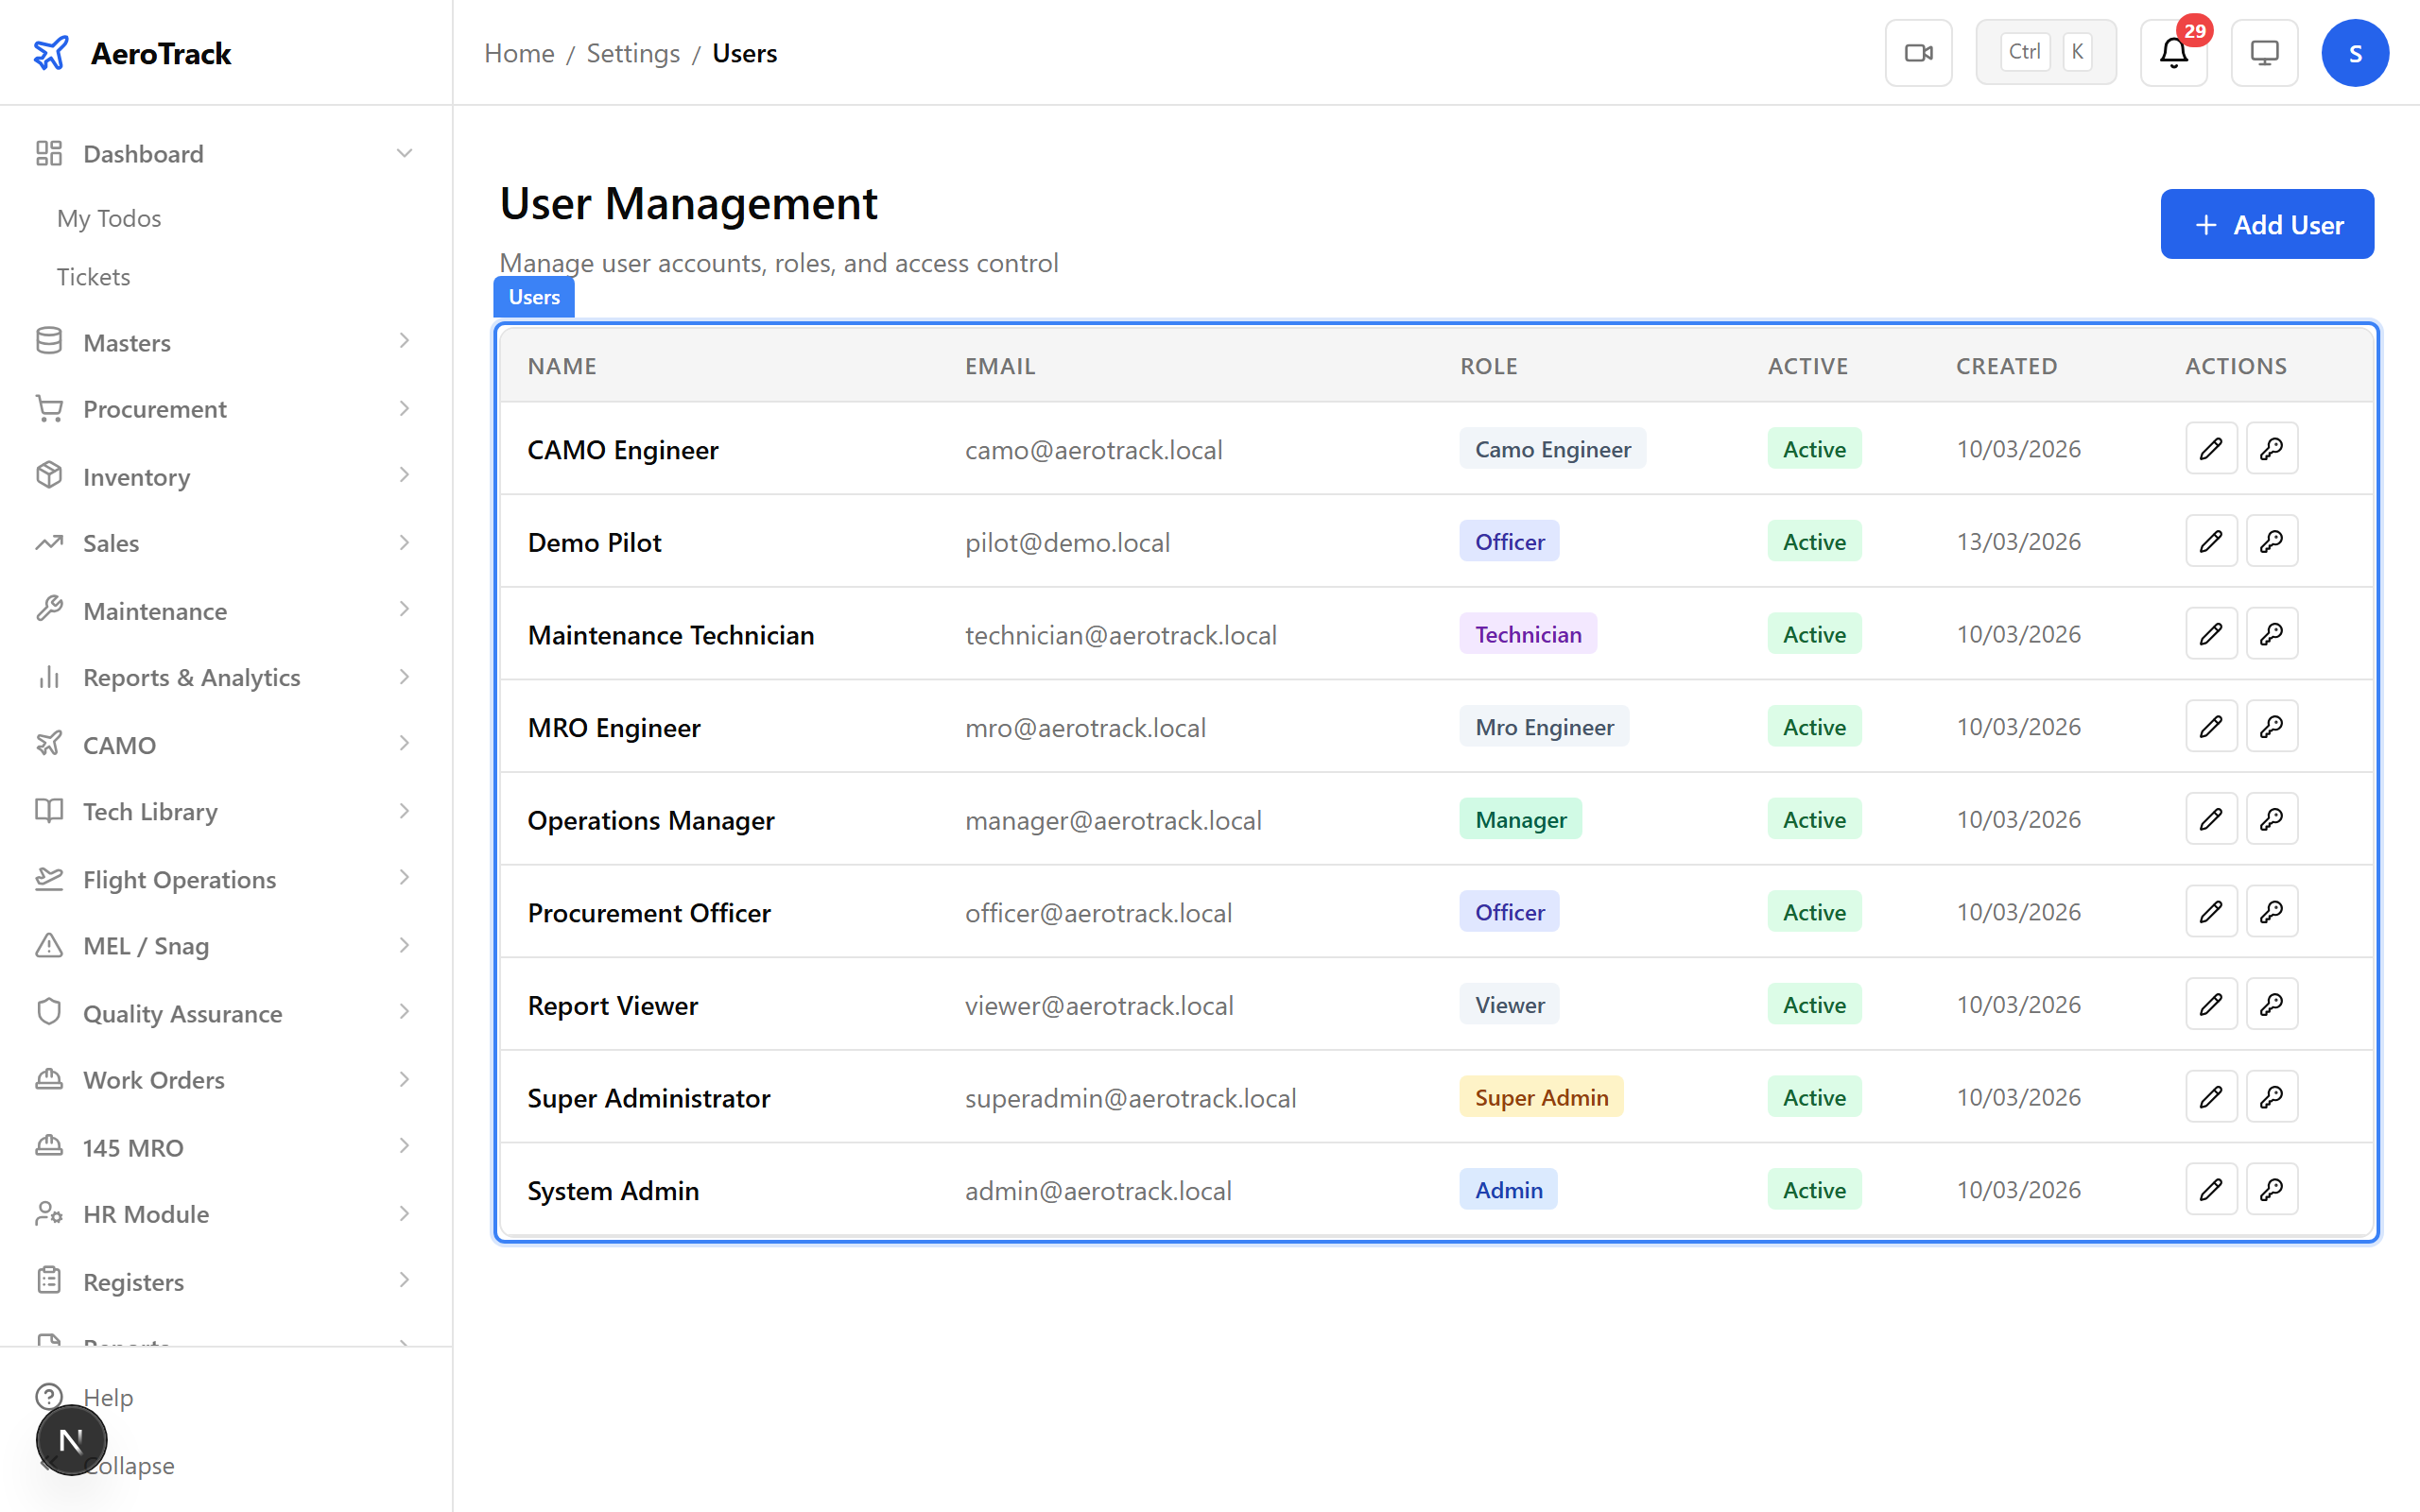Image resolution: width=2420 pixels, height=1512 pixels.
Task: Expand the Masters menu
Action: coord(126,342)
